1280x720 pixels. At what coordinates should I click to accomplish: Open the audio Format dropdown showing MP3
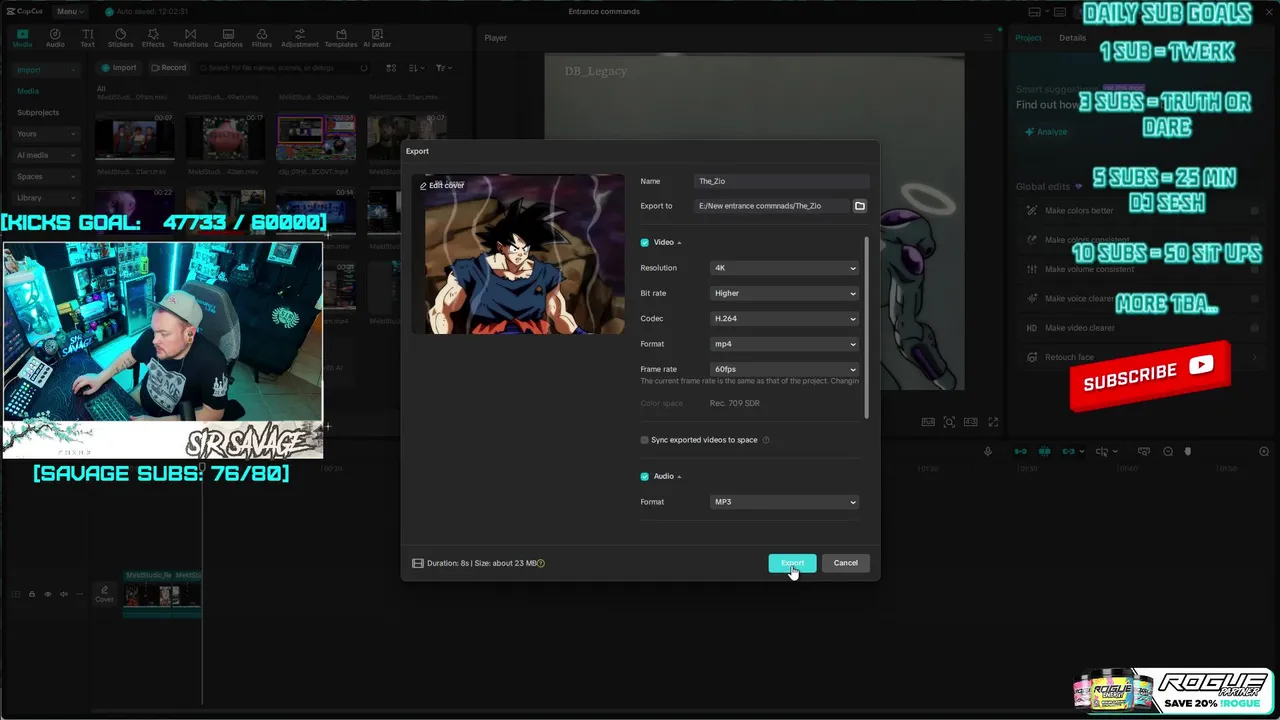coord(785,502)
